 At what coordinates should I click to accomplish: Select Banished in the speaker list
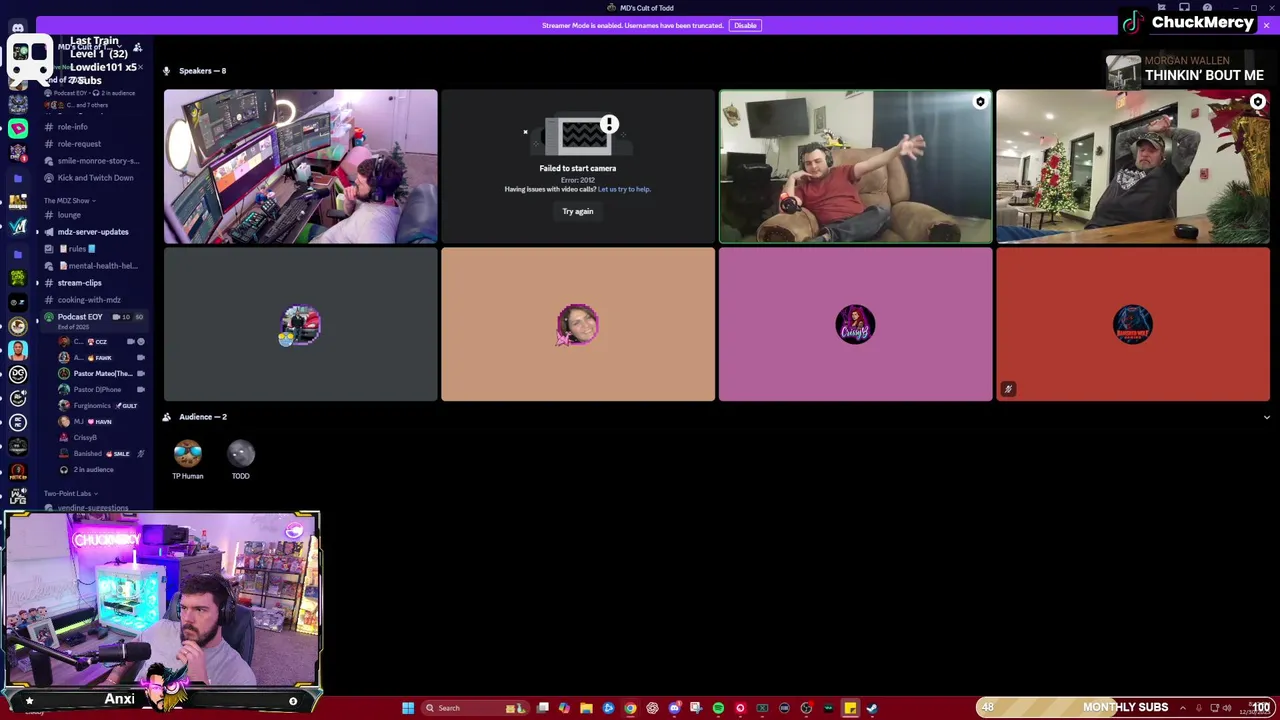(x=96, y=453)
